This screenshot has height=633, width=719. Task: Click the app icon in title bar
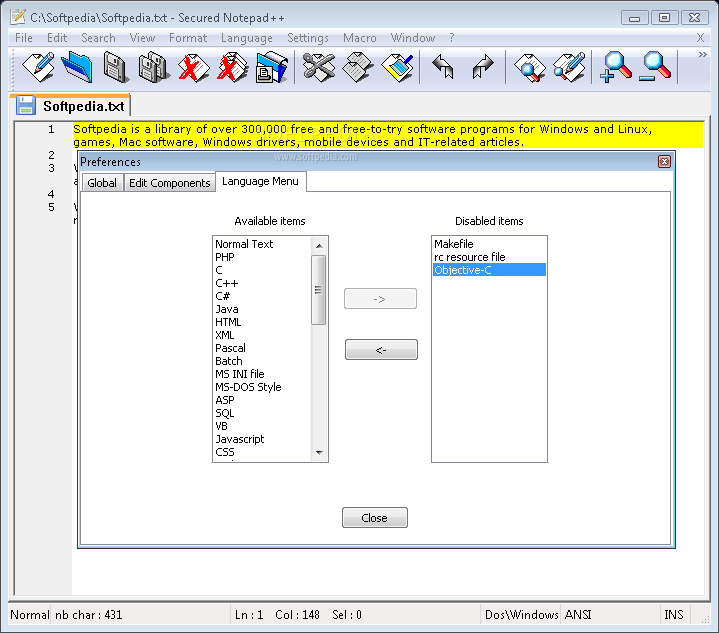18,17
